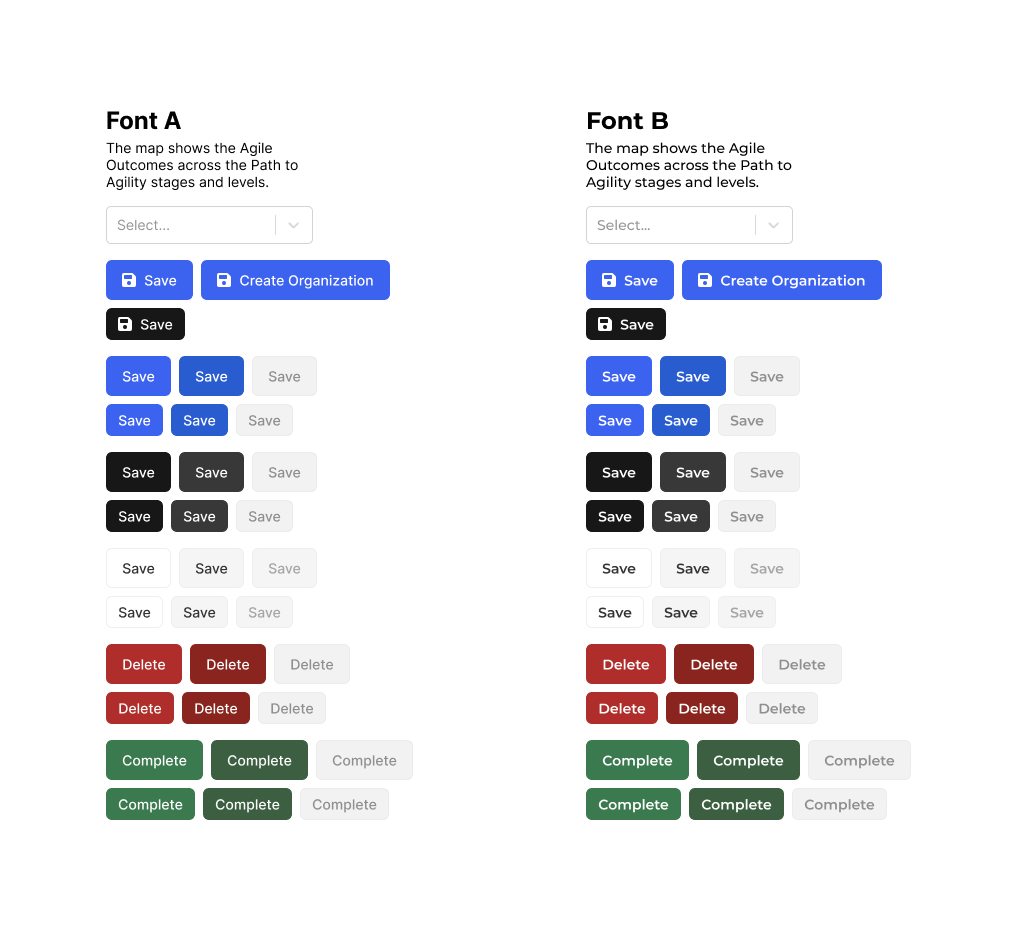The width and height of the screenshot is (1017, 941).
Task: Click floppy icon in Font B's black Save button
Action: [605, 325]
